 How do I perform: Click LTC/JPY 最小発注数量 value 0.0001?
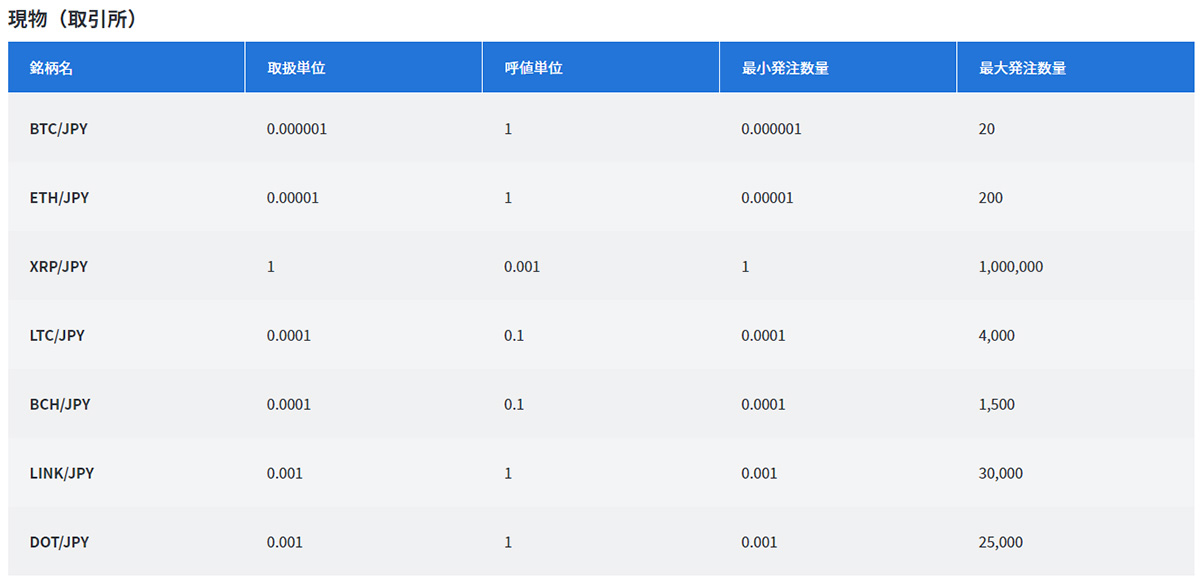(x=763, y=336)
